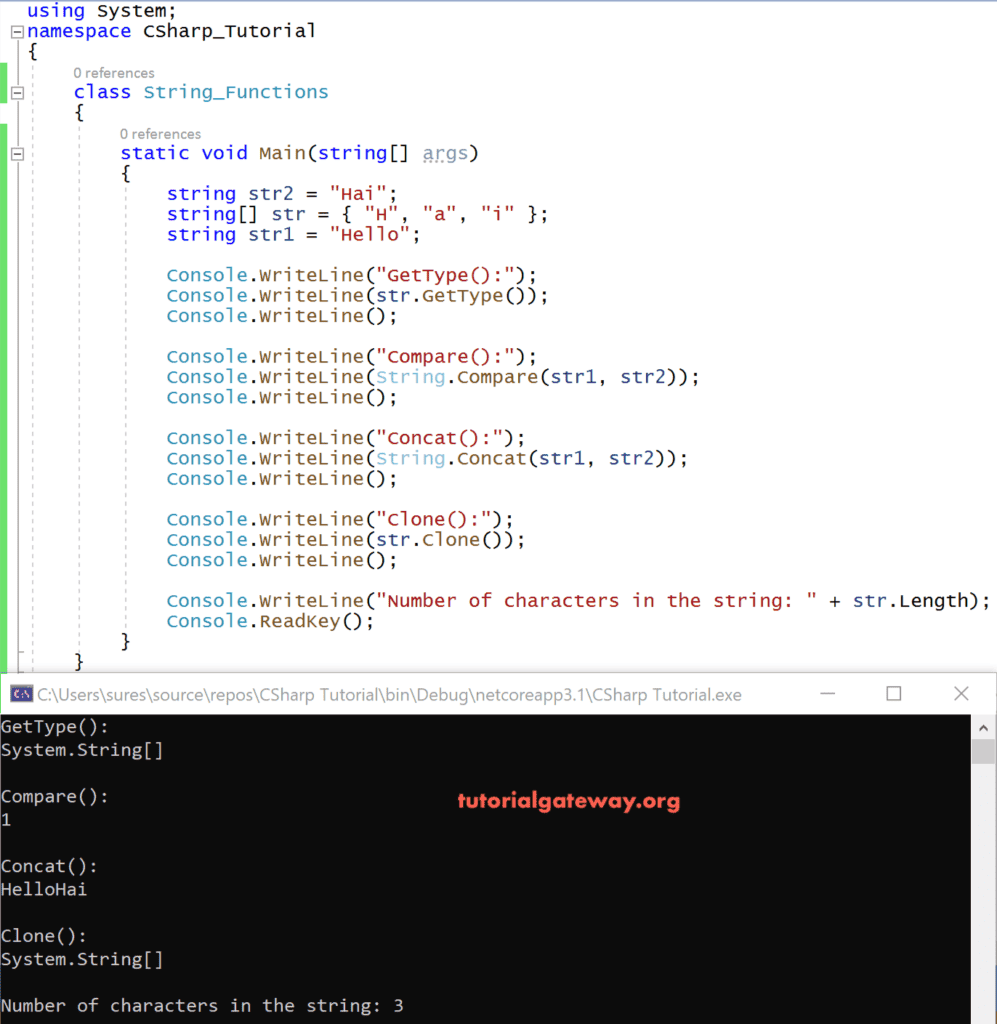
Task: Click String.Compare in the code
Action: pos(457,377)
